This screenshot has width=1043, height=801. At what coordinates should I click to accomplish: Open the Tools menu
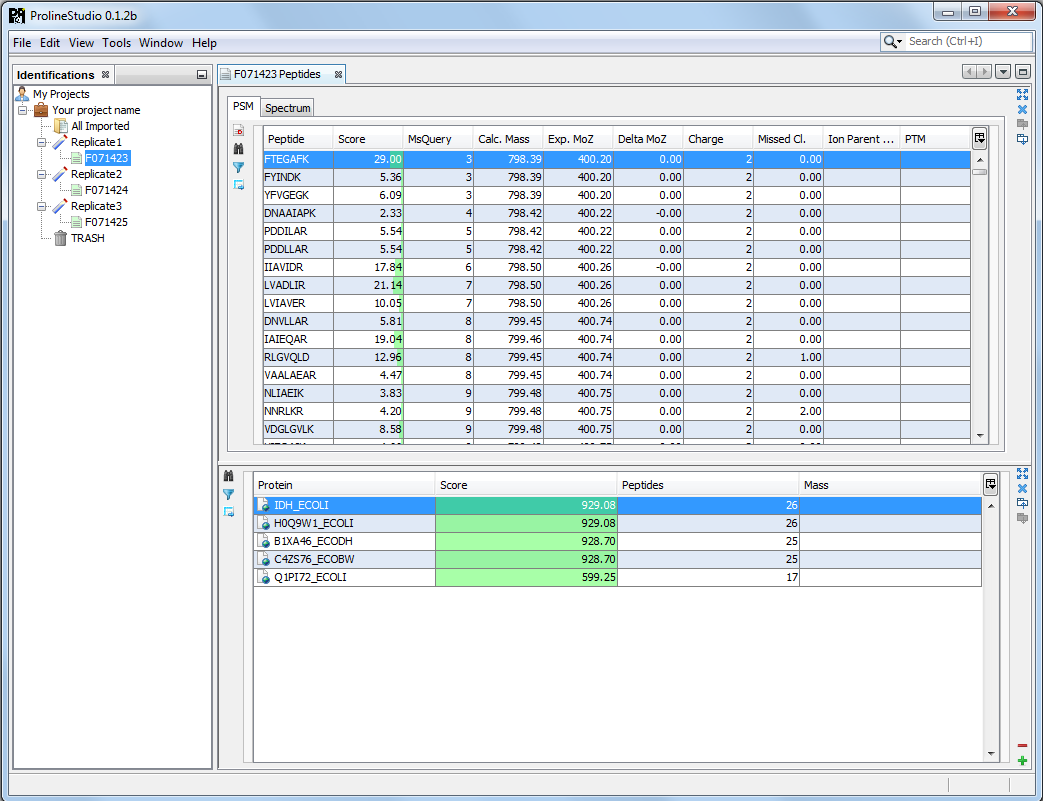tap(116, 43)
